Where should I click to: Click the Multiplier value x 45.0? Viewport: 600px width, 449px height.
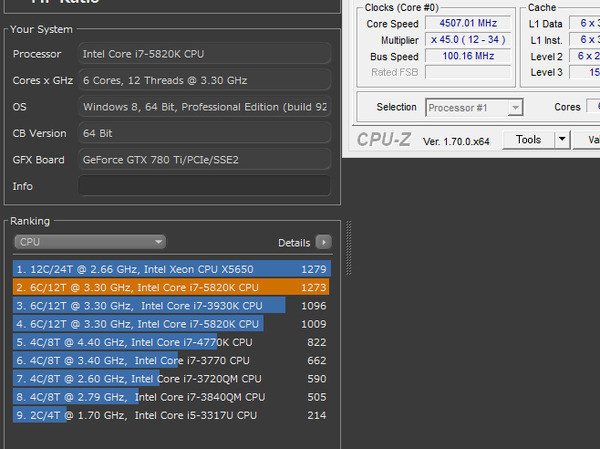(x=468, y=39)
